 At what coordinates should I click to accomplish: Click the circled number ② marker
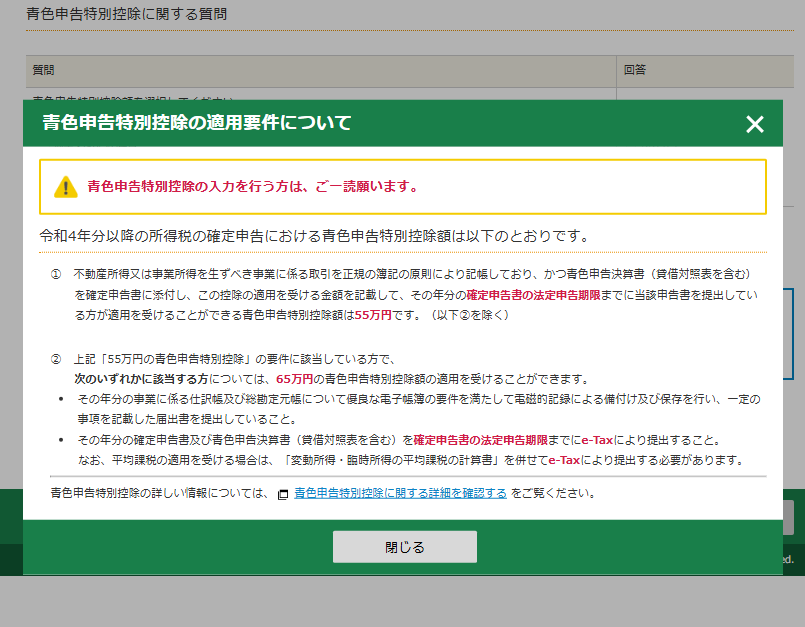(56, 359)
